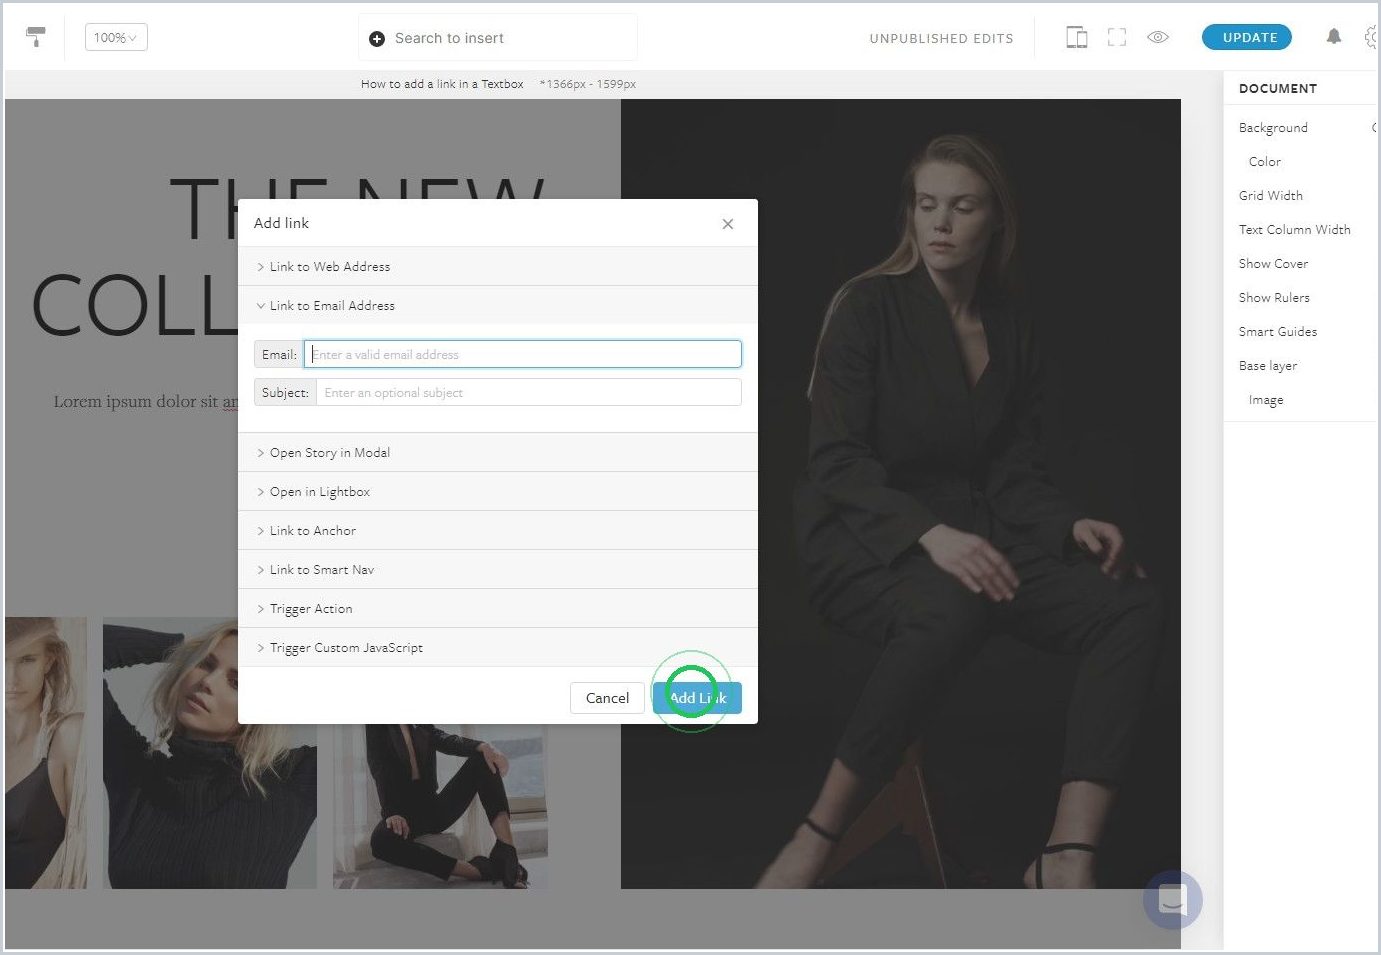The width and height of the screenshot is (1381, 955).
Task: Select Base layer setting
Action: tap(1267, 366)
